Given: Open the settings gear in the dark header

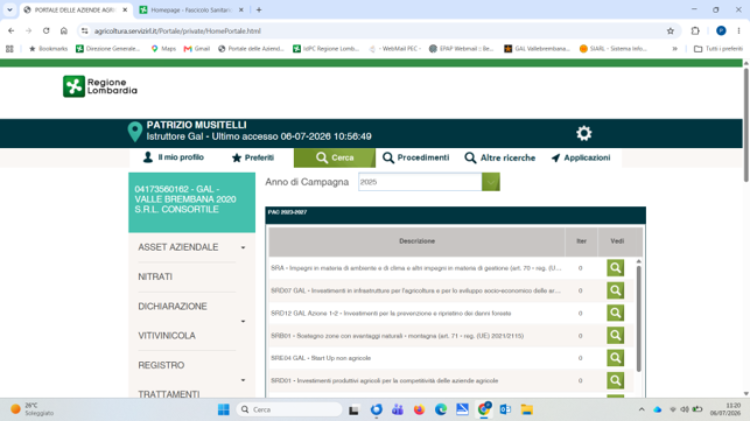Looking at the screenshot, I should pos(584,133).
